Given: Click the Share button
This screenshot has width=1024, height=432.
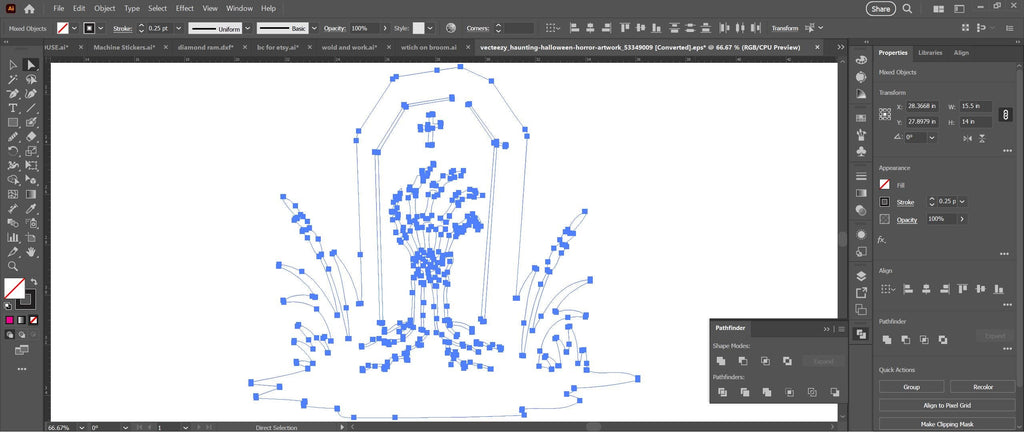Looking at the screenshot, I should (x=880, y=9).
